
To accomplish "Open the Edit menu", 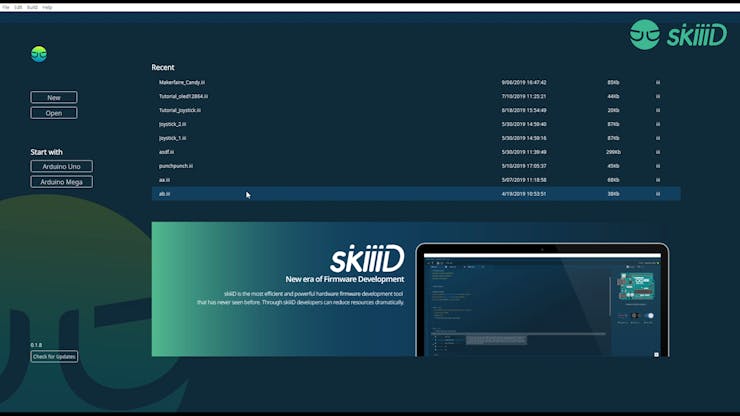I will [x=18, y=8].
